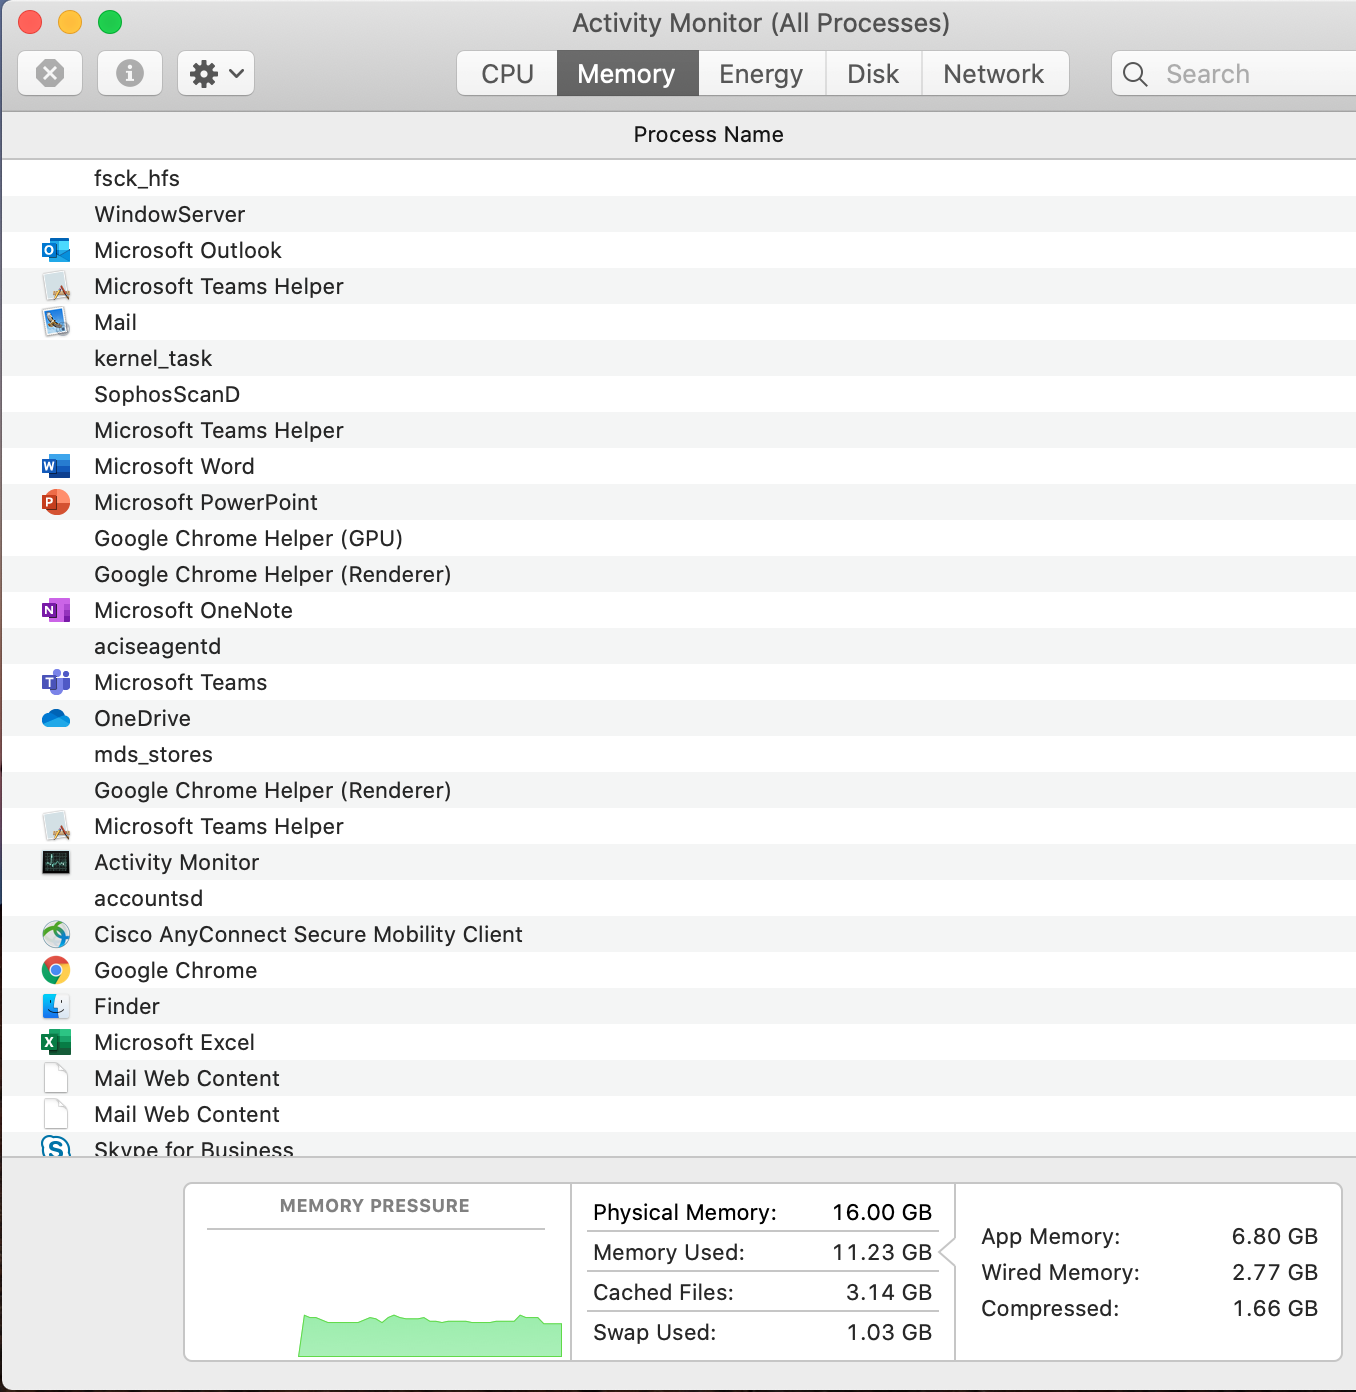The image size is (1356, 1392).
Task: Click the Microsoft Outlook icon
Action: (x=56, y=250)
